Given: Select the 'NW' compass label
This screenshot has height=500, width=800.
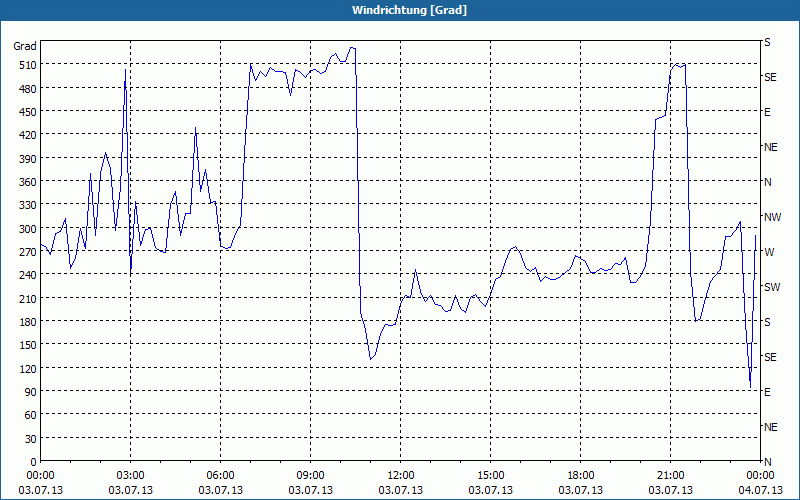Looking at the screenshot, I should pos(772,217).
